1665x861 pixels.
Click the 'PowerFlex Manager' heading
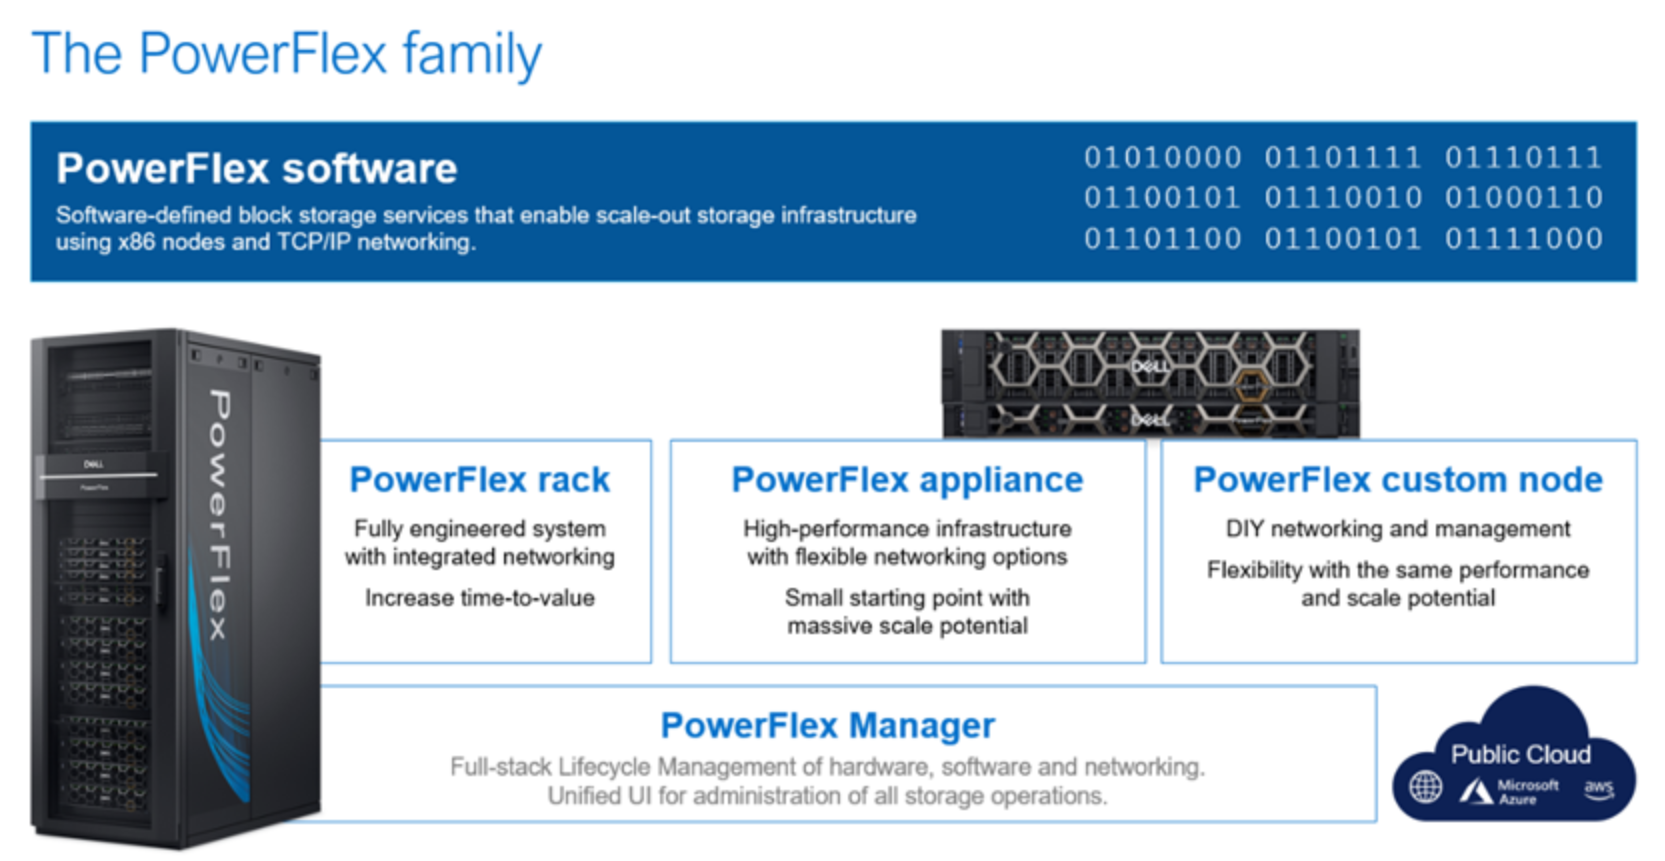coord(828,725)
